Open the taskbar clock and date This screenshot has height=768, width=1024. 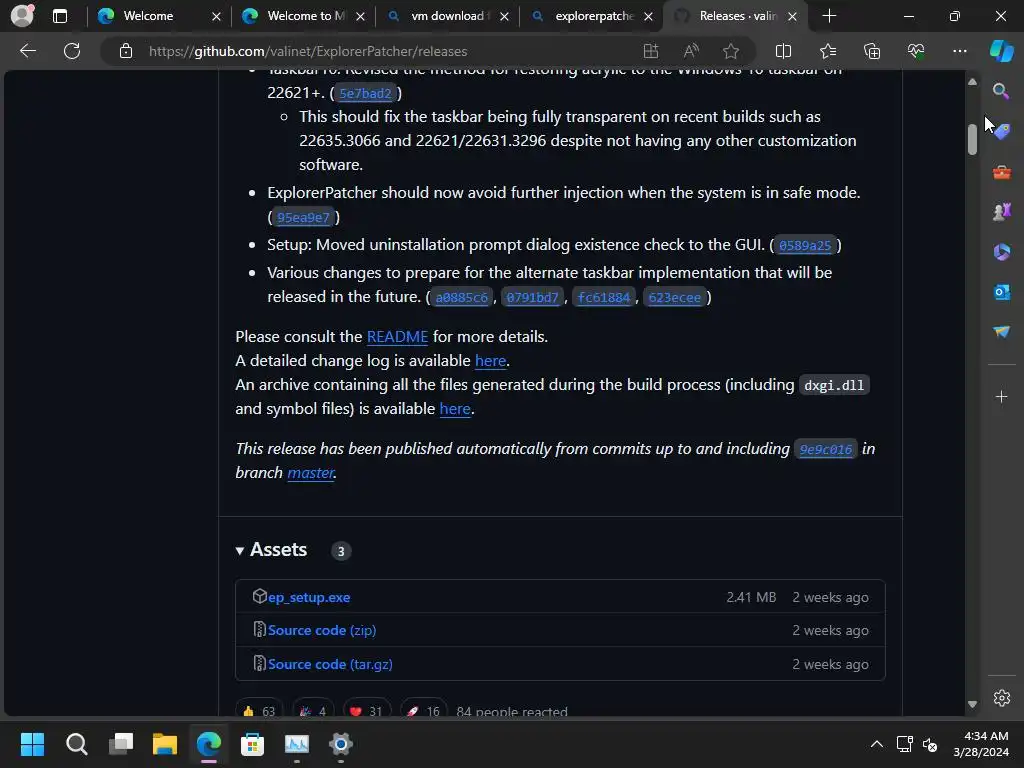[981, 744]
